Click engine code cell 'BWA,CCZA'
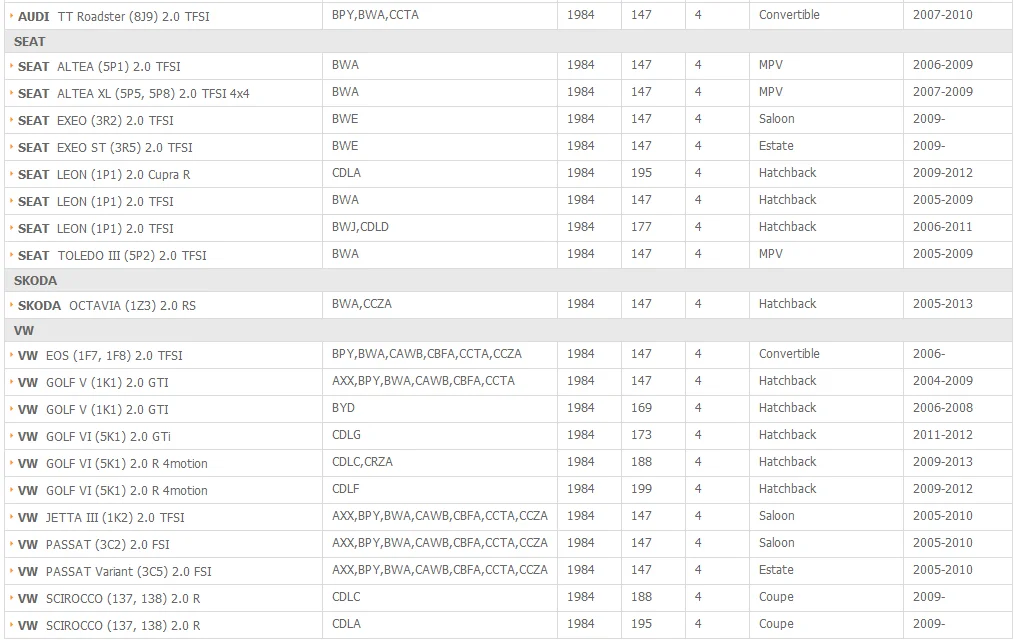 (361, 304)
